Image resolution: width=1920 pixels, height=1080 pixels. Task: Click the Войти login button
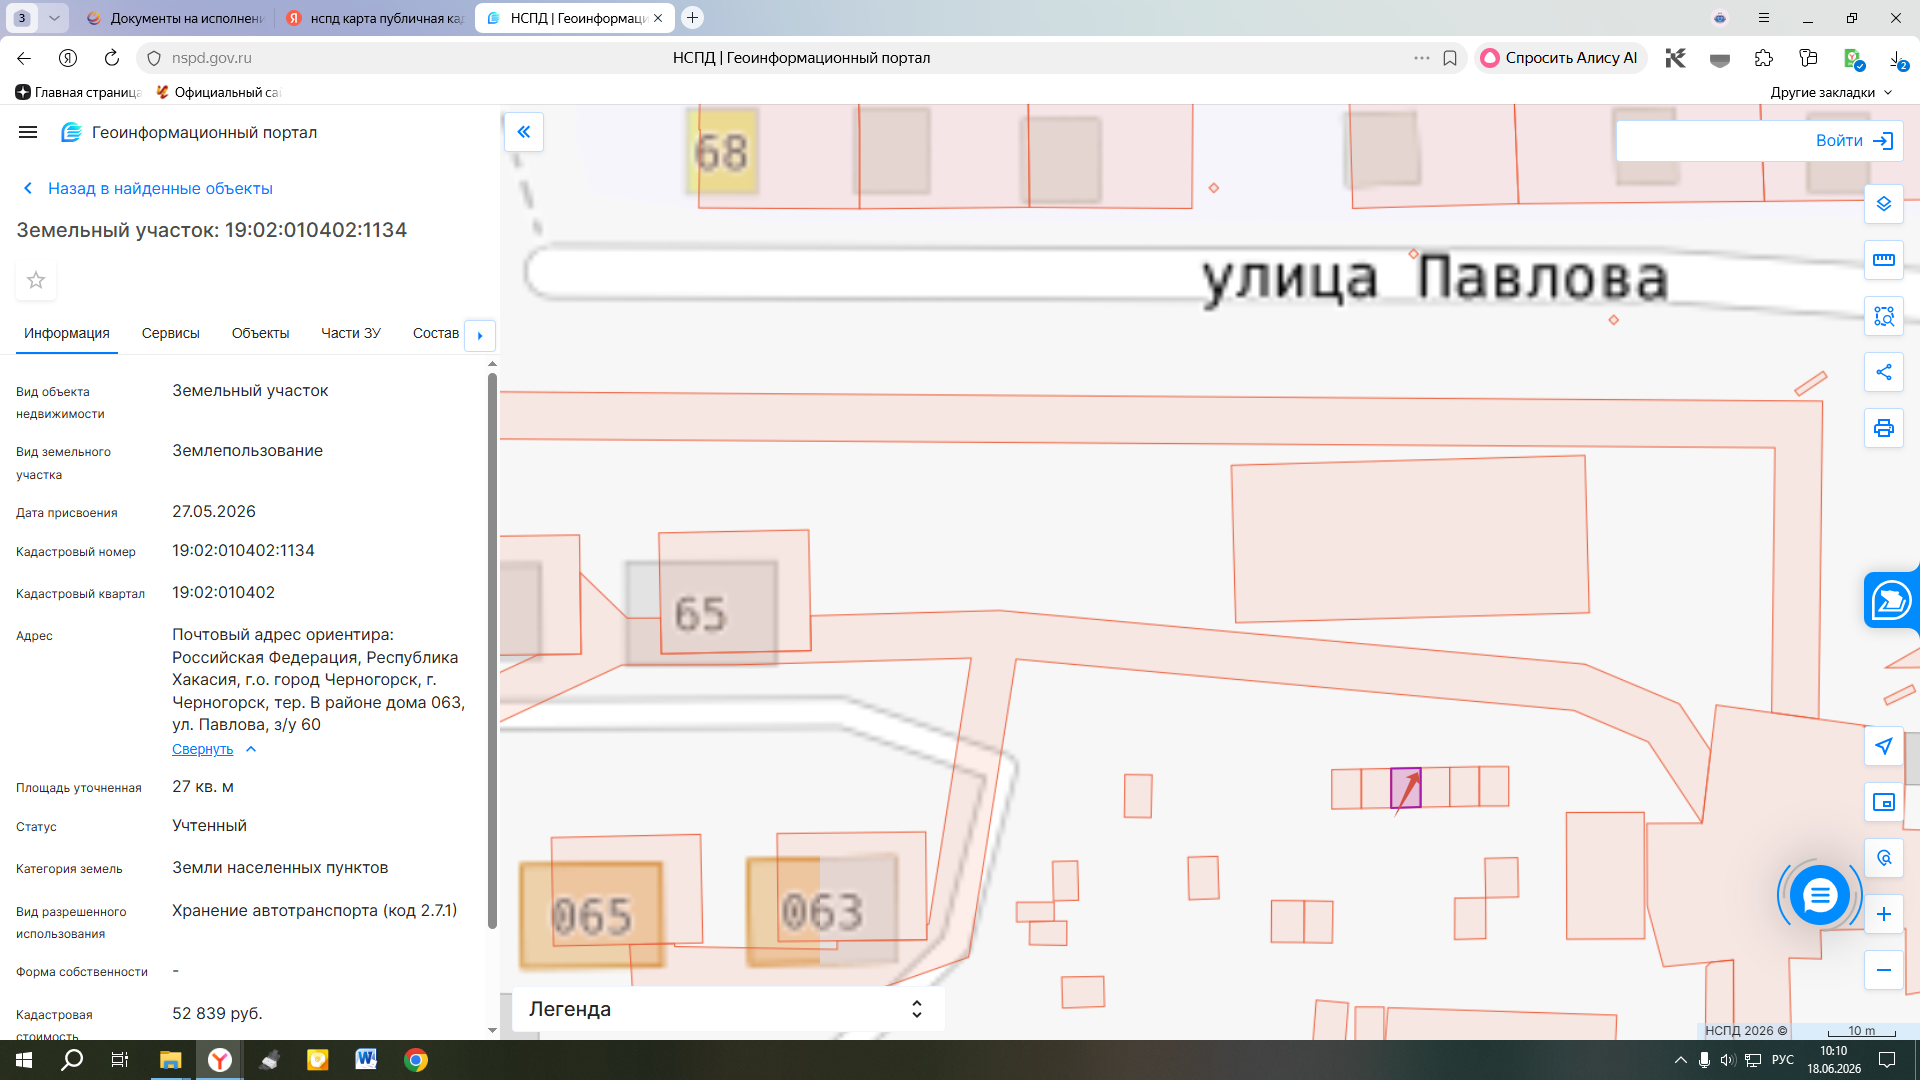click(1856, 141)
